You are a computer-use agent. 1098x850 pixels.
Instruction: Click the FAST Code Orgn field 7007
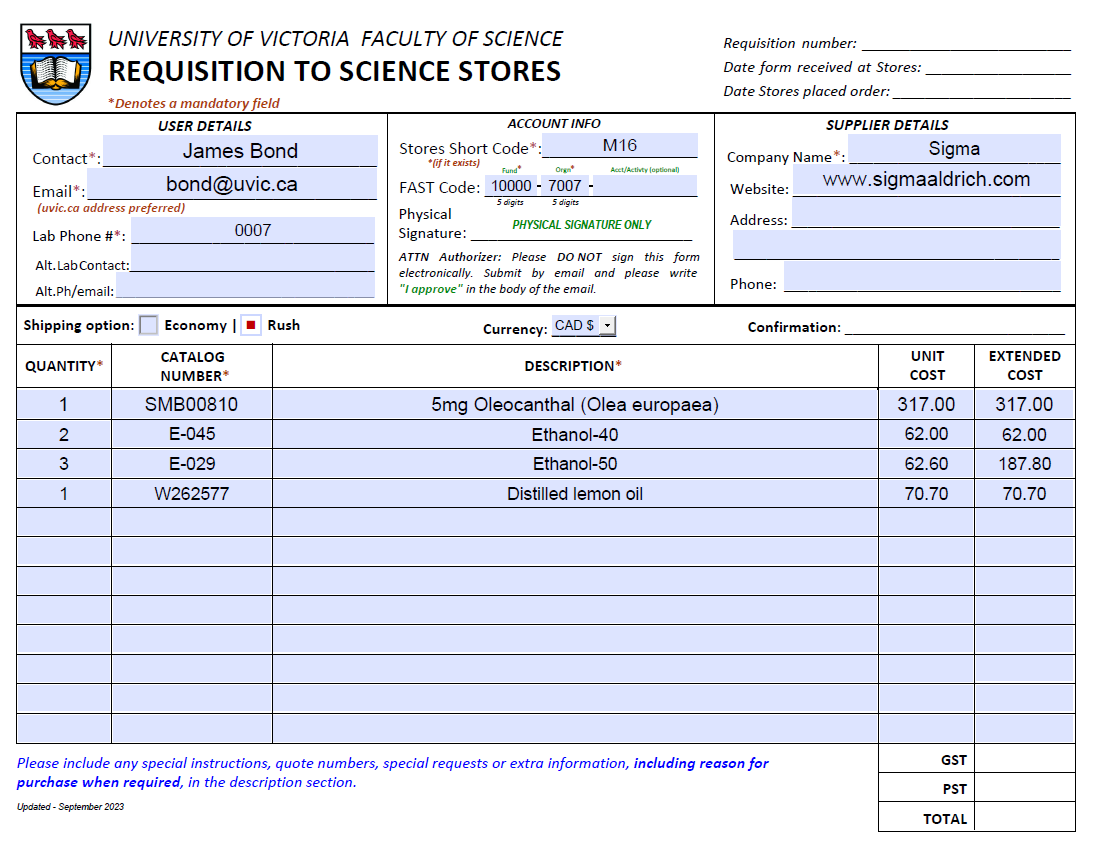pos(565,186)
